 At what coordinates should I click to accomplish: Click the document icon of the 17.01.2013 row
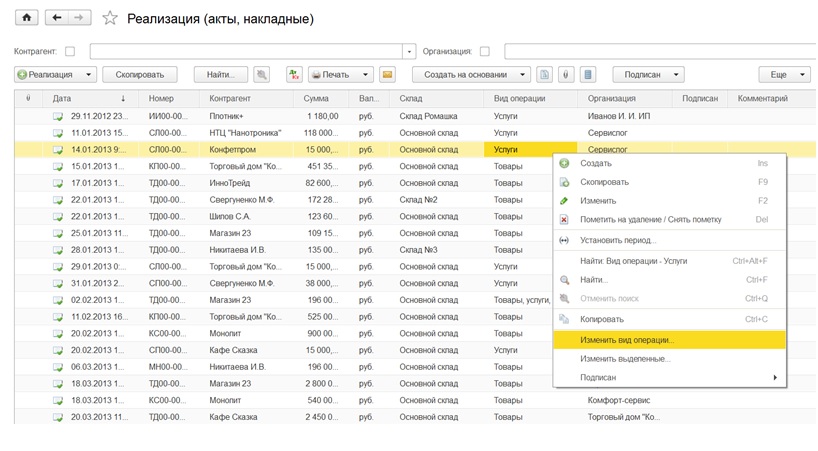click(58, 183)
